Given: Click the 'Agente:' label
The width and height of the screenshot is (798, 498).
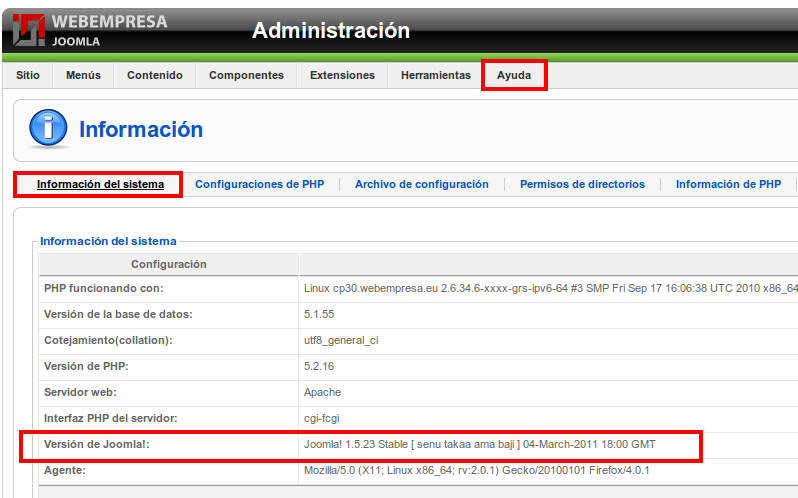Looking at the screenshot, I should click(65, 471).
